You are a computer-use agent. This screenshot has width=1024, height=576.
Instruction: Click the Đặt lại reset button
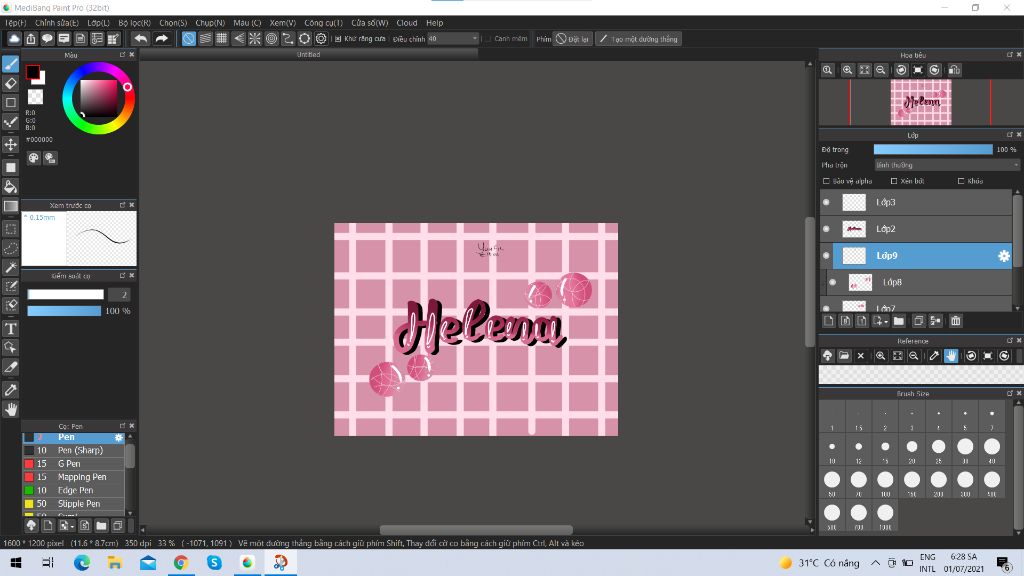pyautogui.click(x=573, y=39)
